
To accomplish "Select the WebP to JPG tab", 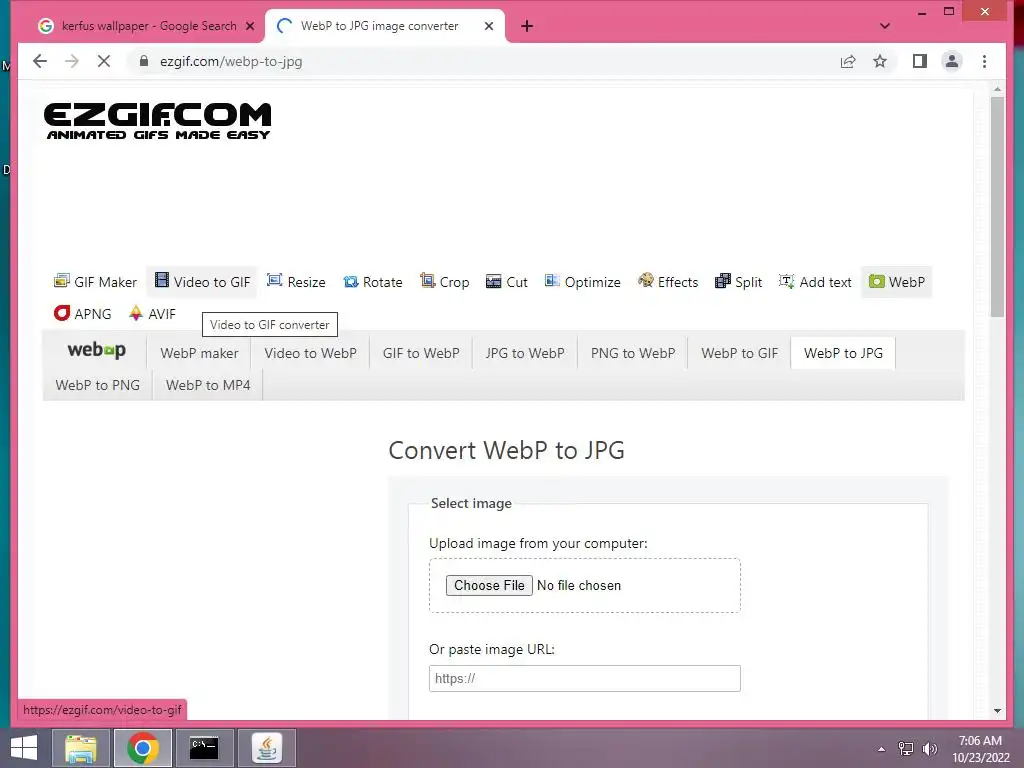I will click(843, 353).
